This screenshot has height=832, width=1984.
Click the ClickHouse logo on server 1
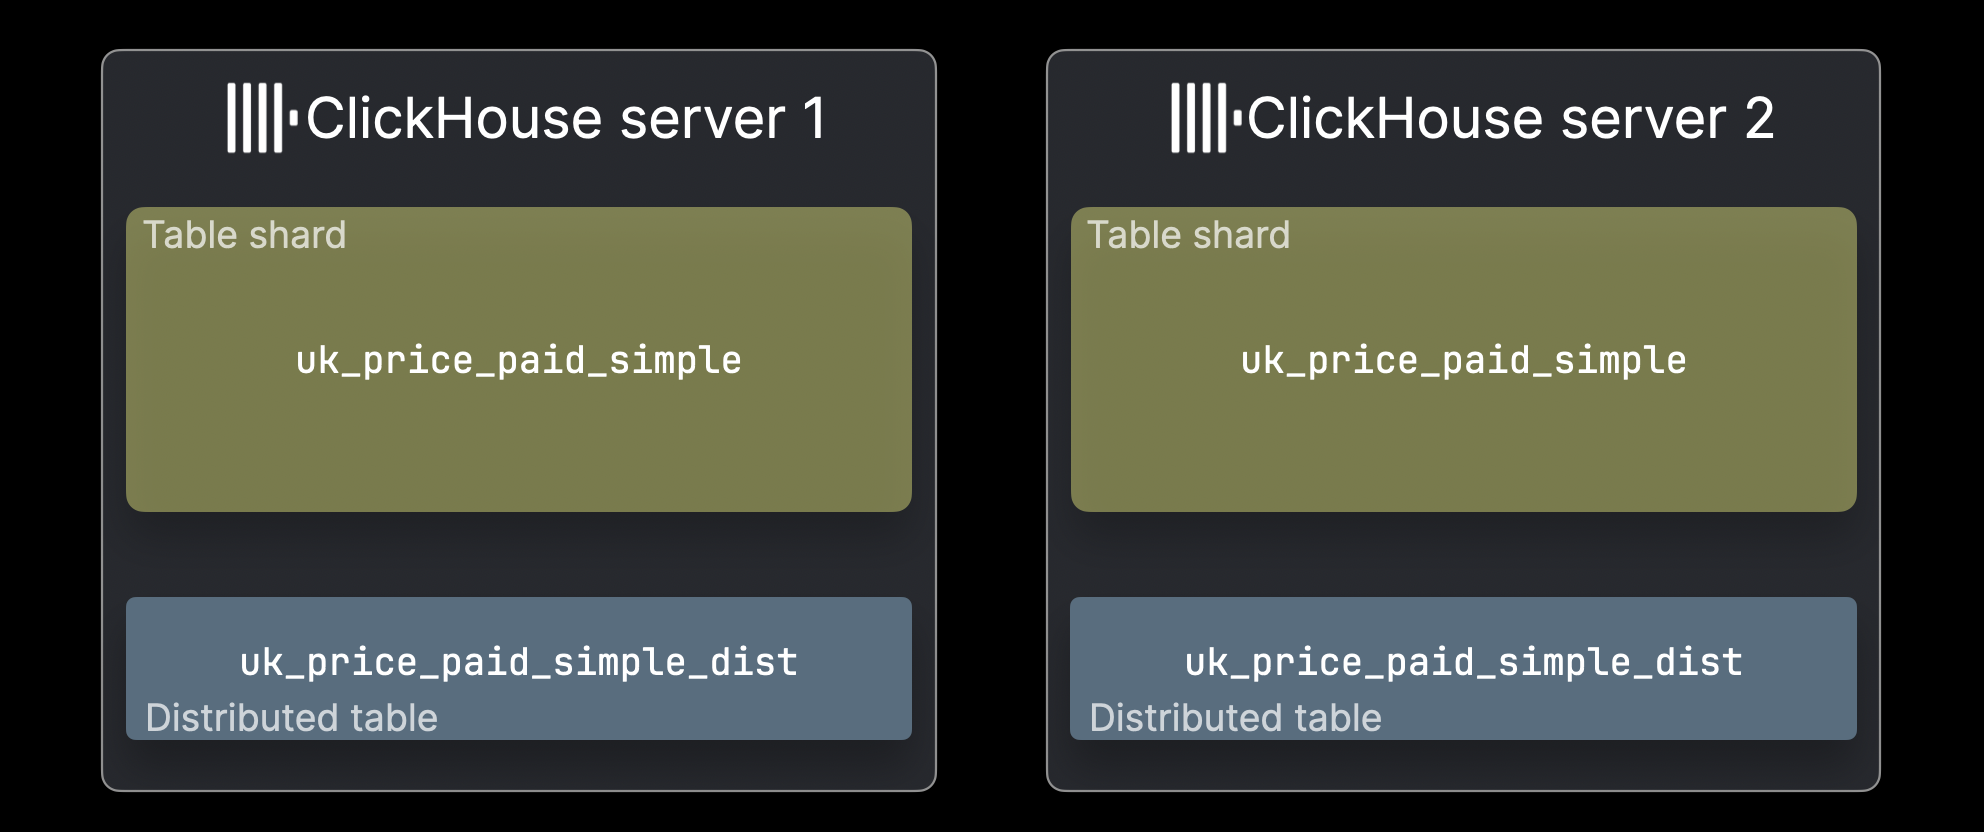pyautogui.click(x=260, y=118)
